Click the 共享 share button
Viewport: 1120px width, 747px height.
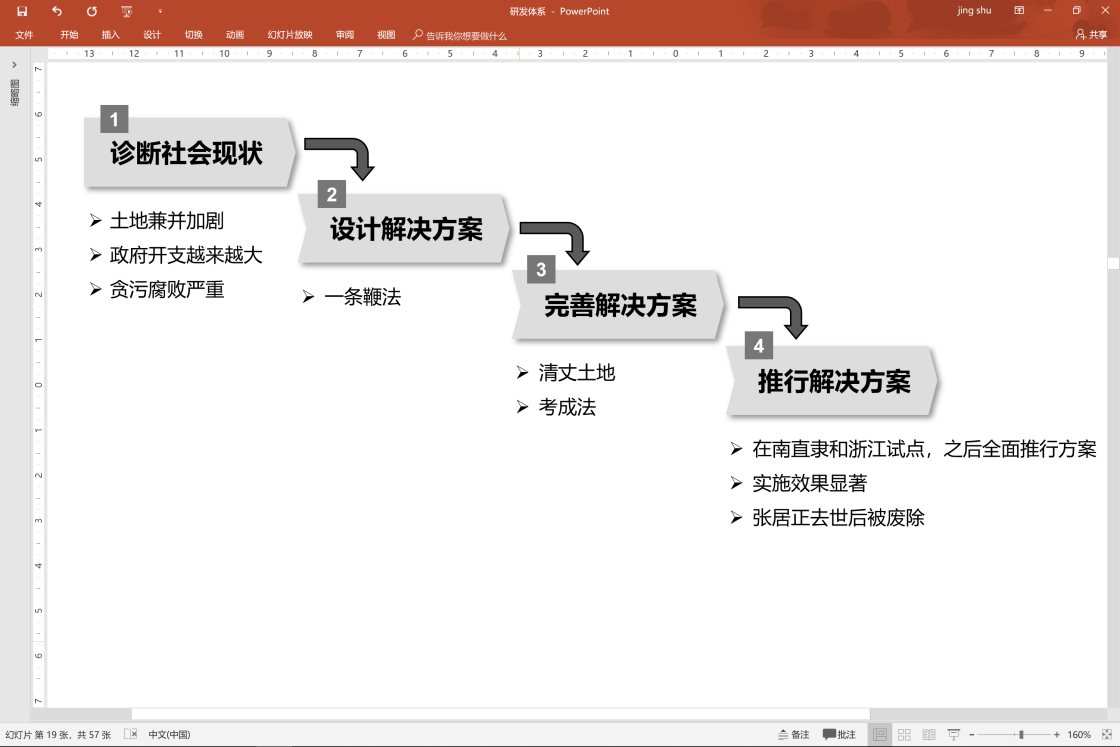click(1092, 35)
